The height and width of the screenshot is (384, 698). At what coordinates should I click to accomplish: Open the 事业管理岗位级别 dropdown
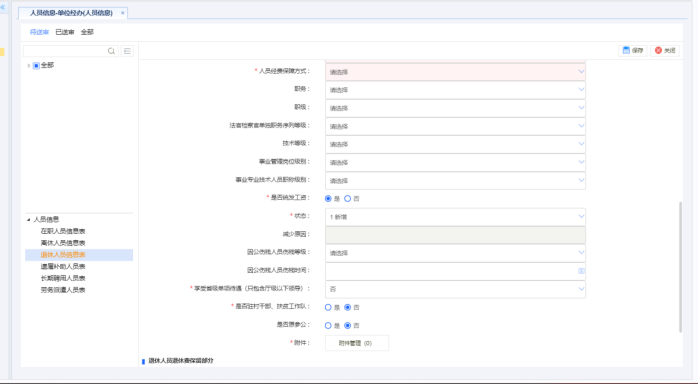pos(455,162)
